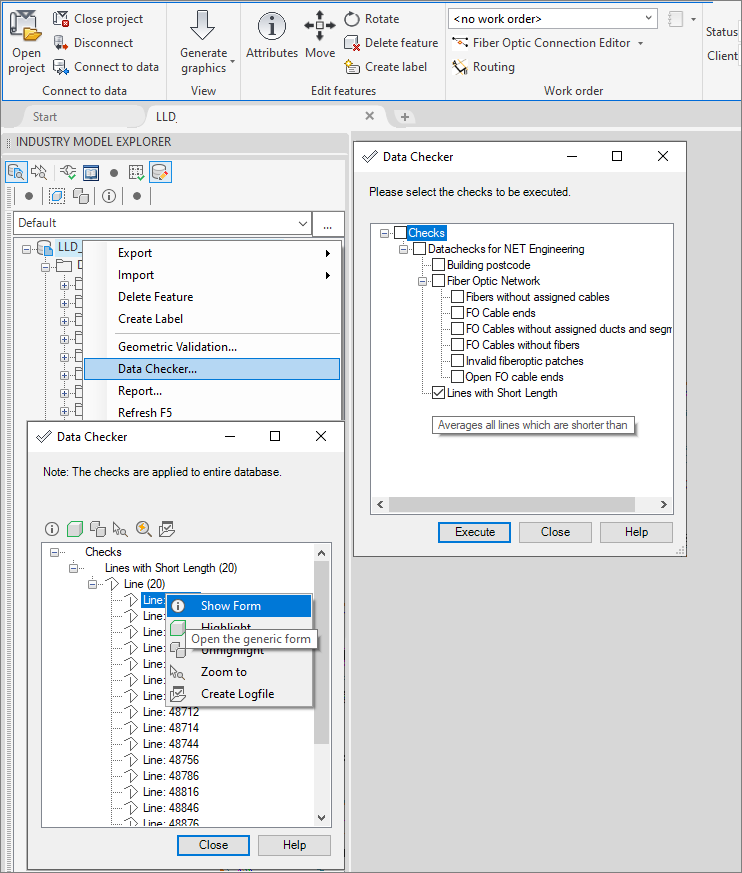Click the ellipsis button beside Default

click(x=328, y=223)
